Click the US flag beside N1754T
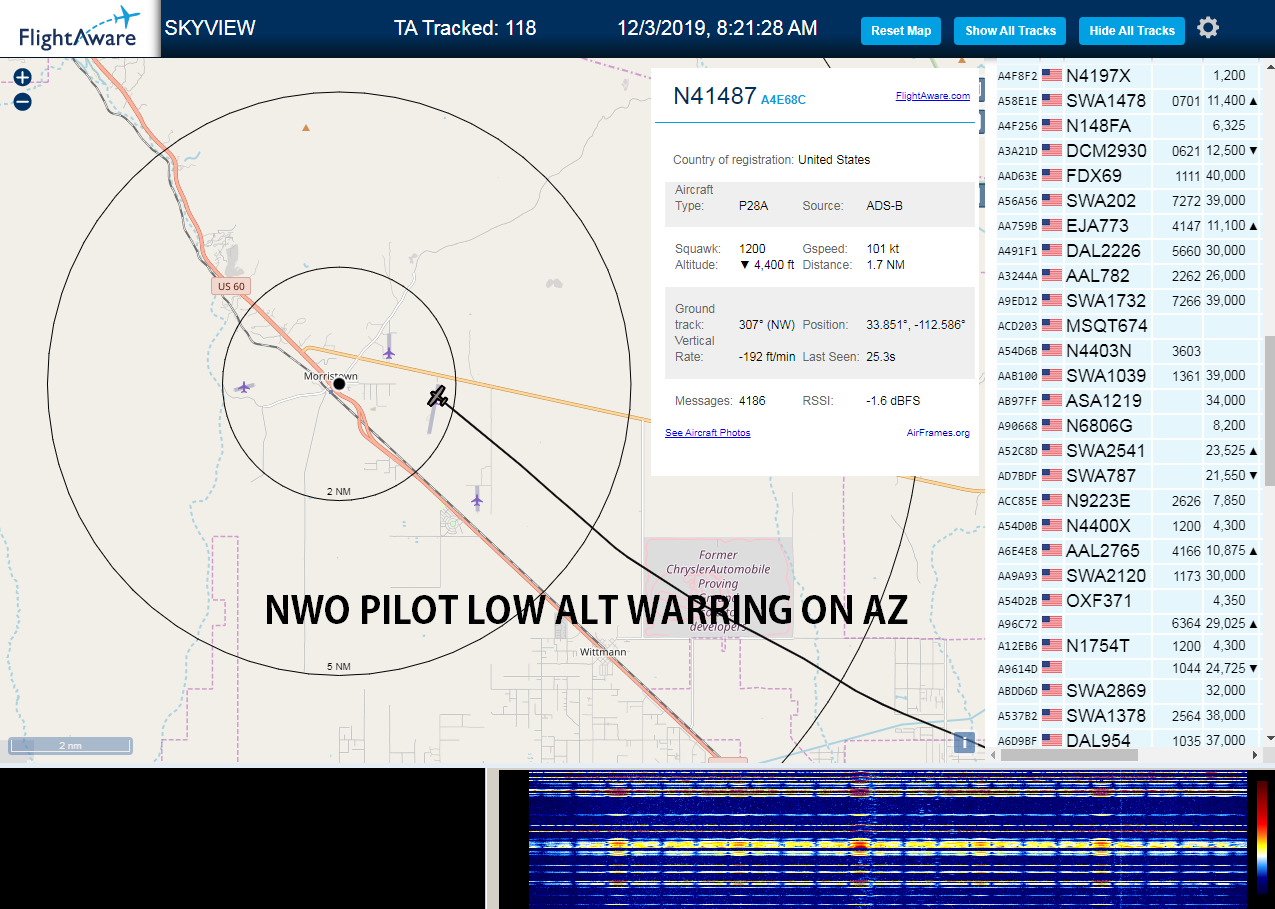The image size is (1275, 909). point(1052,645)
